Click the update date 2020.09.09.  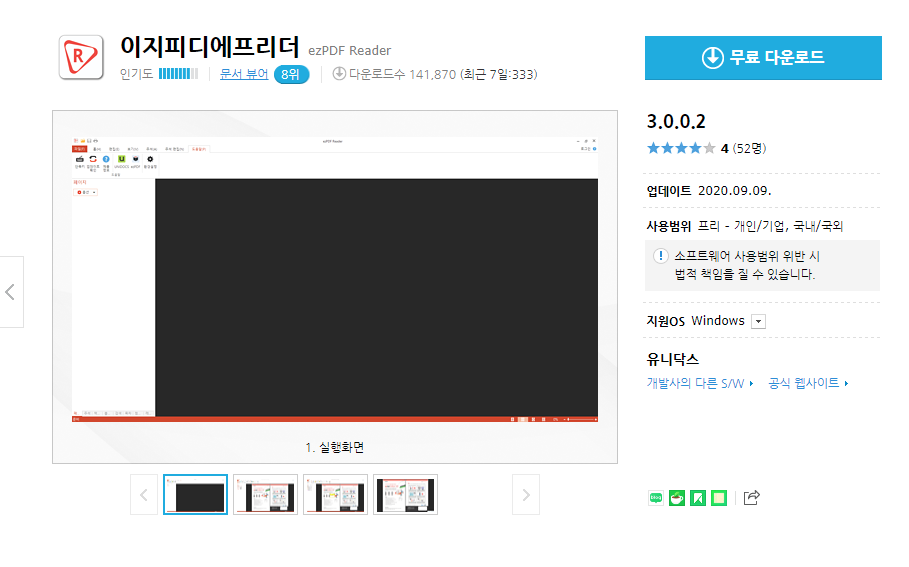[735, 191]
